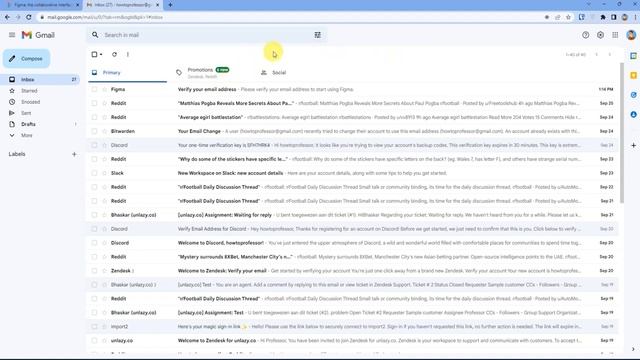Open browser extensions puzzle icon
The image size is (640, 360).
coord(603,17)
